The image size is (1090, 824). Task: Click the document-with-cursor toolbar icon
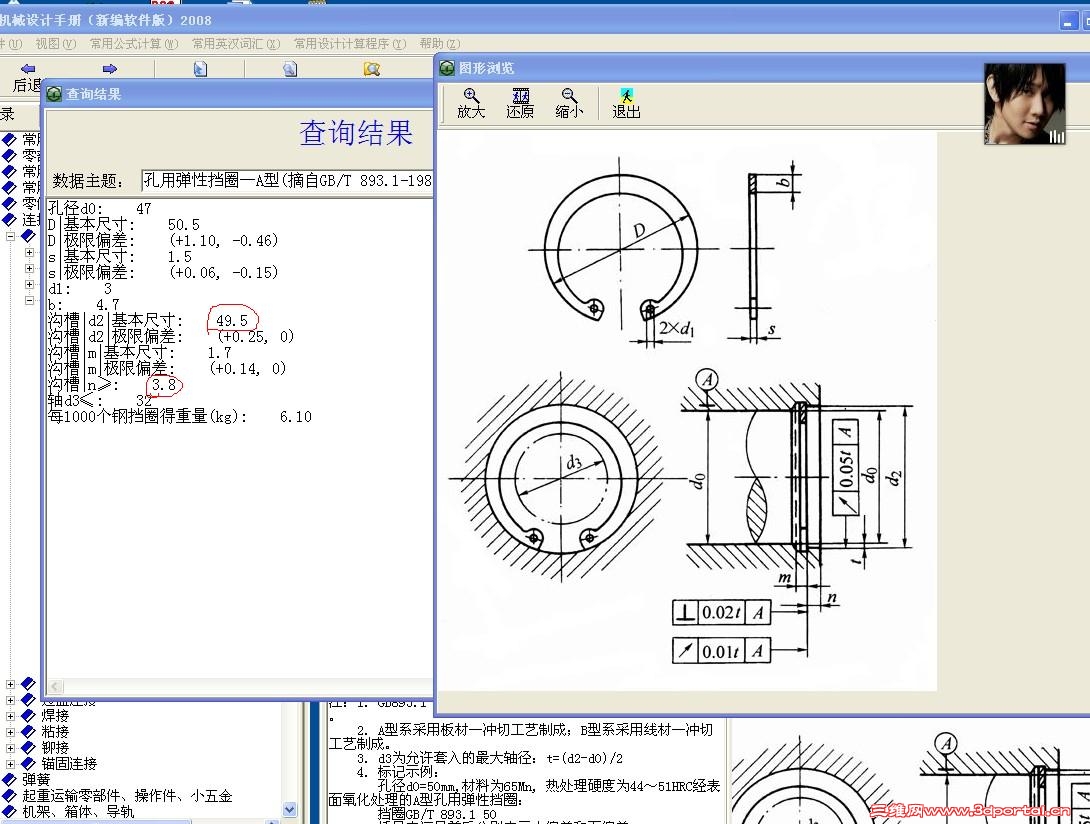point(200,69)
